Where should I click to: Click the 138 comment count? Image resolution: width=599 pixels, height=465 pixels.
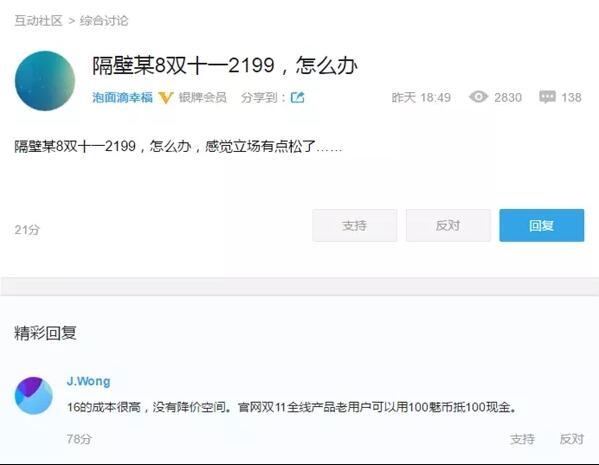(x=571, y=97)
